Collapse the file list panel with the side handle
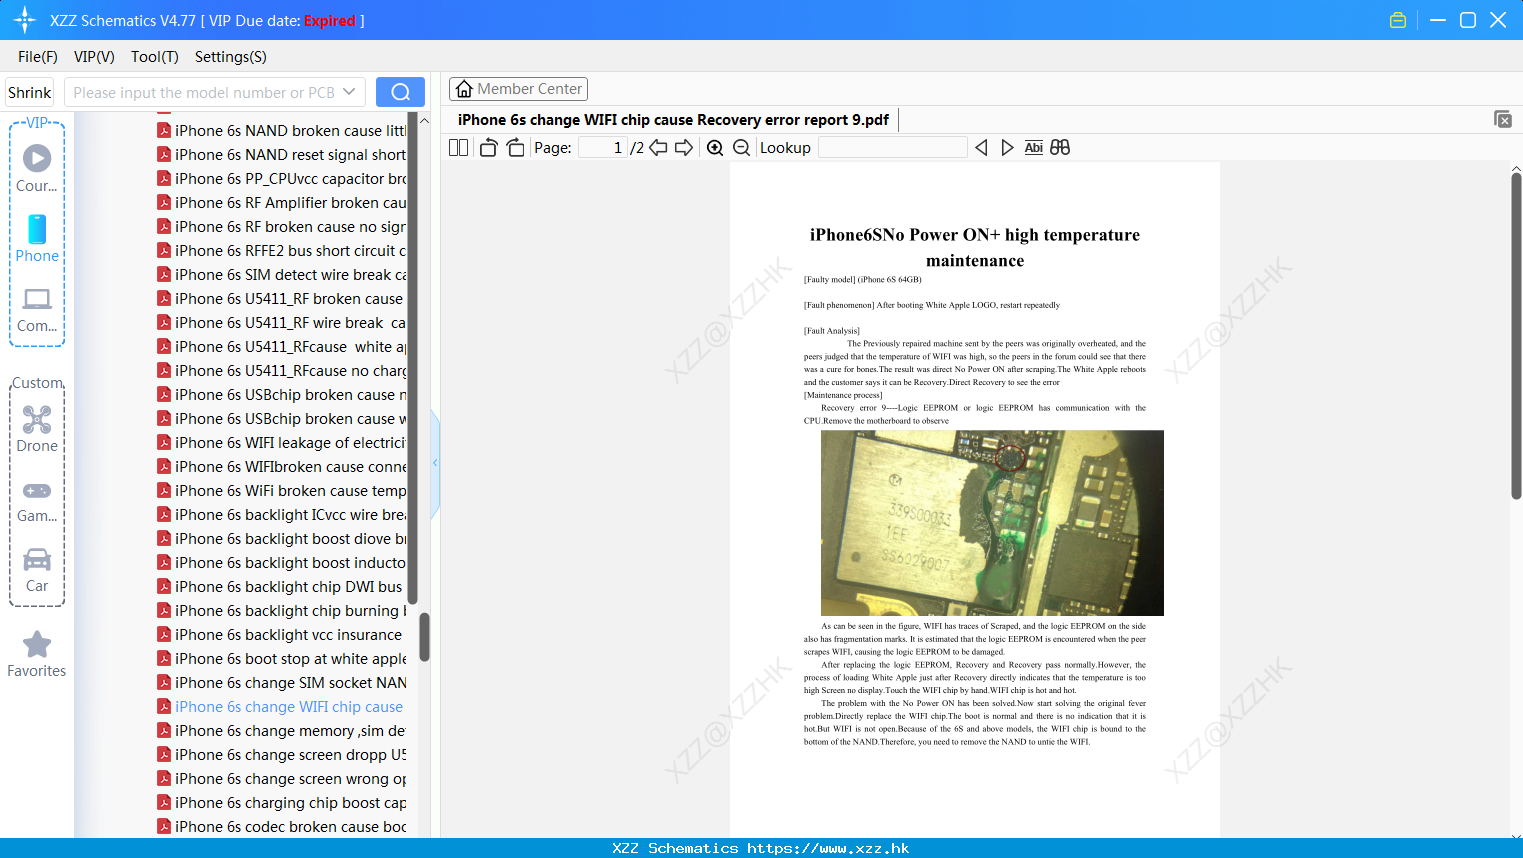 click(435, 463)
